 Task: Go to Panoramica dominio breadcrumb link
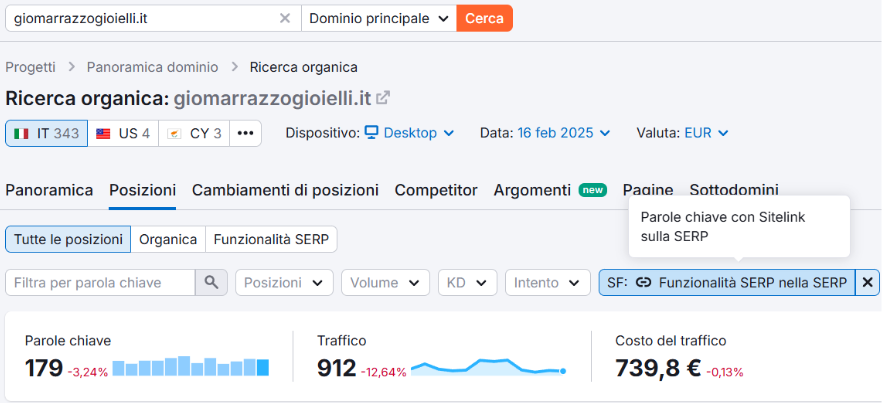point(152,67)
